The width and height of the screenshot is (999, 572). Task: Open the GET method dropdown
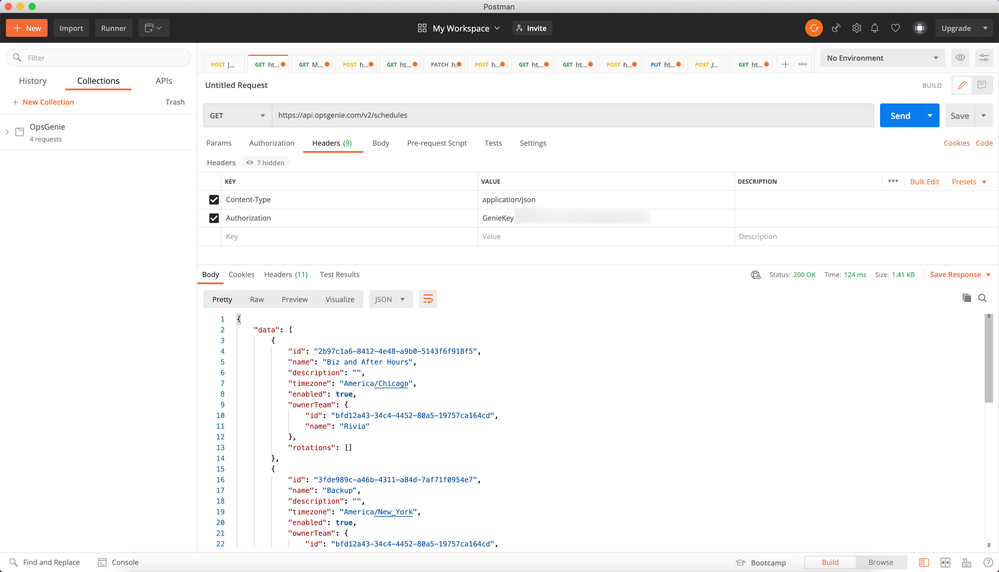(x=237, y=116)
